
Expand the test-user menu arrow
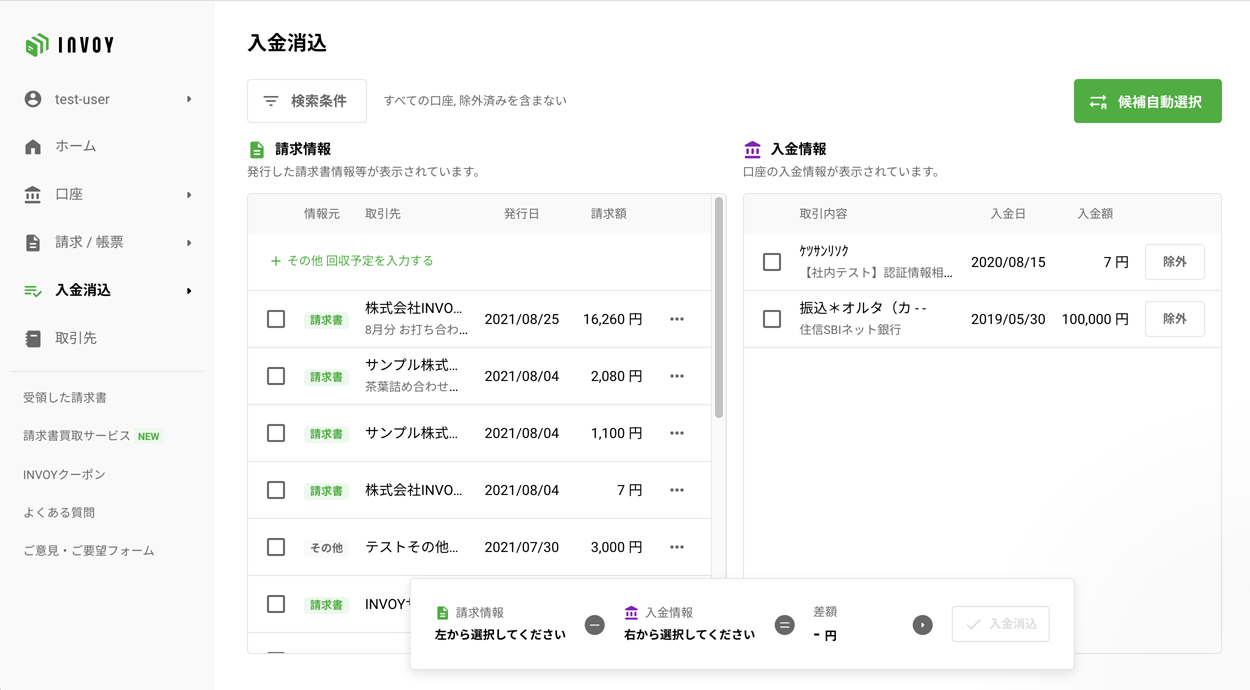tap(189, 99)
